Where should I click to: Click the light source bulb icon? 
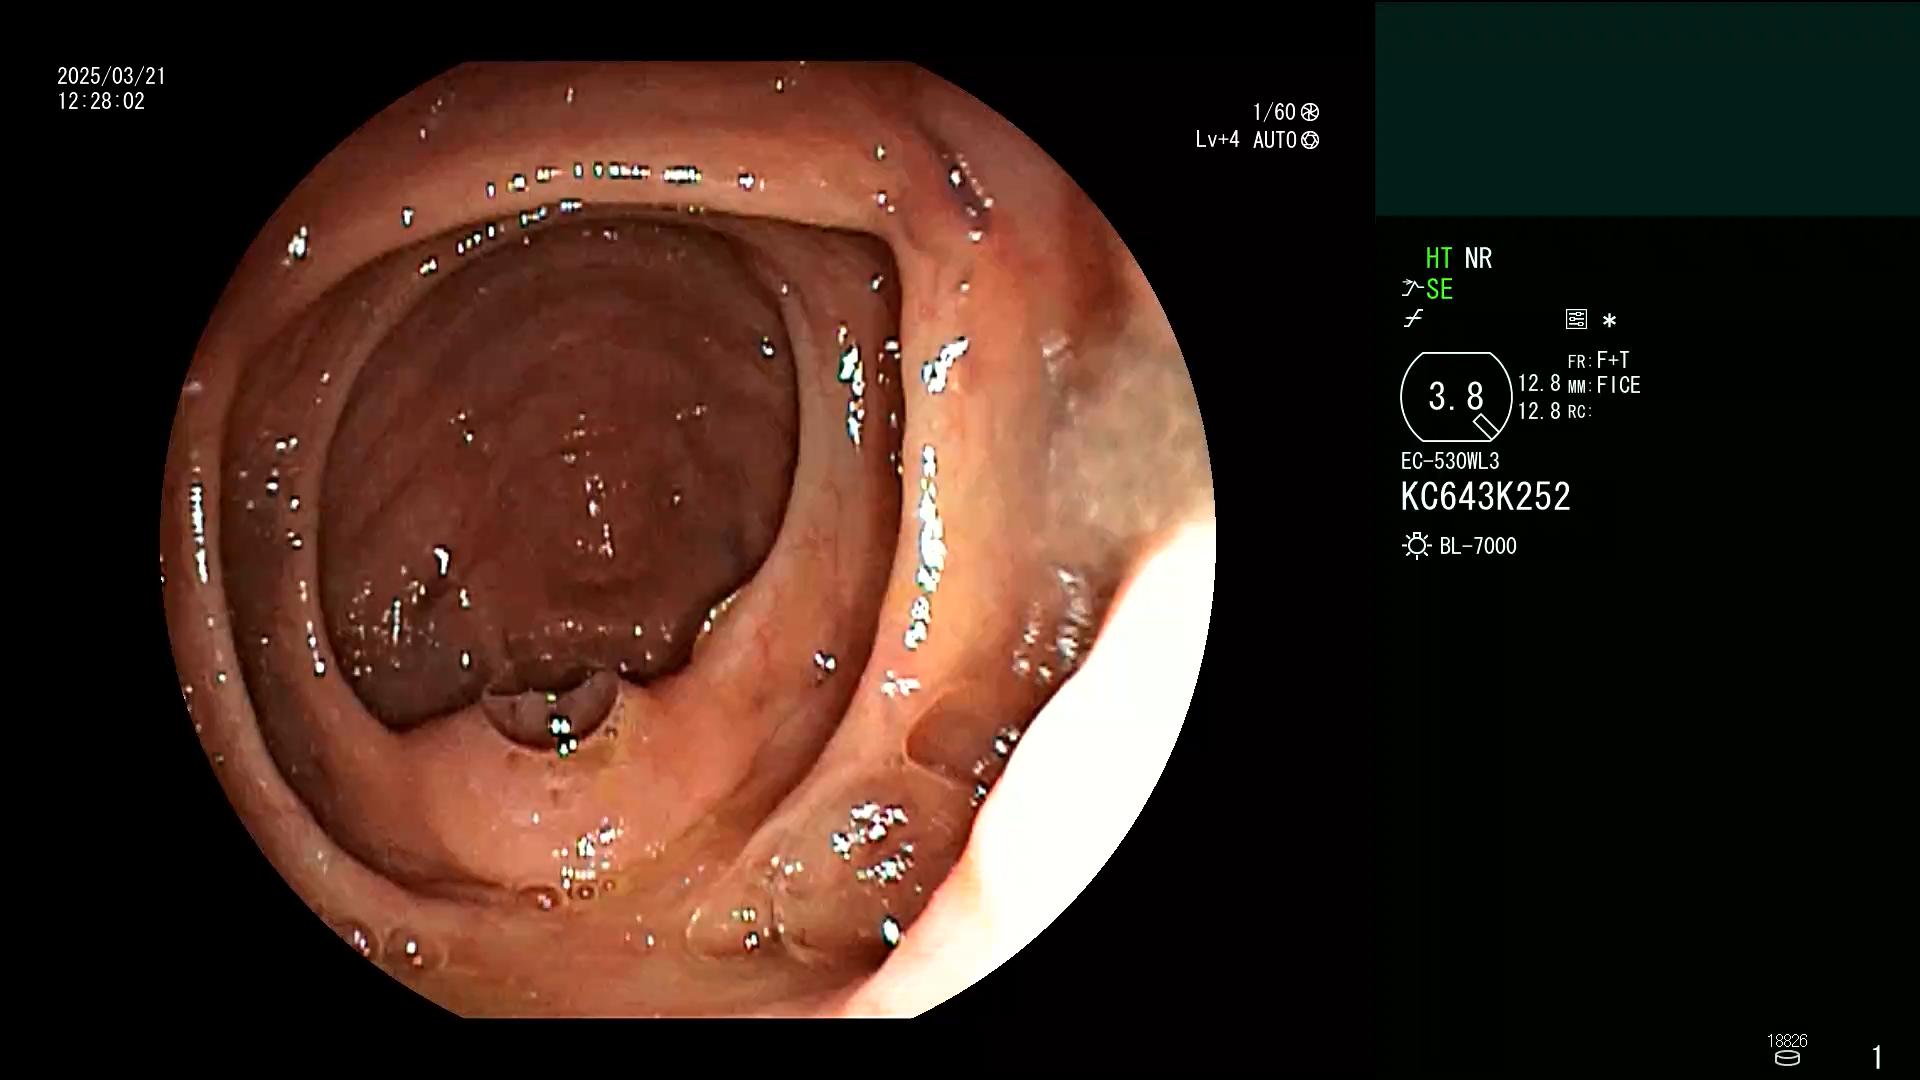[1416, 546]
